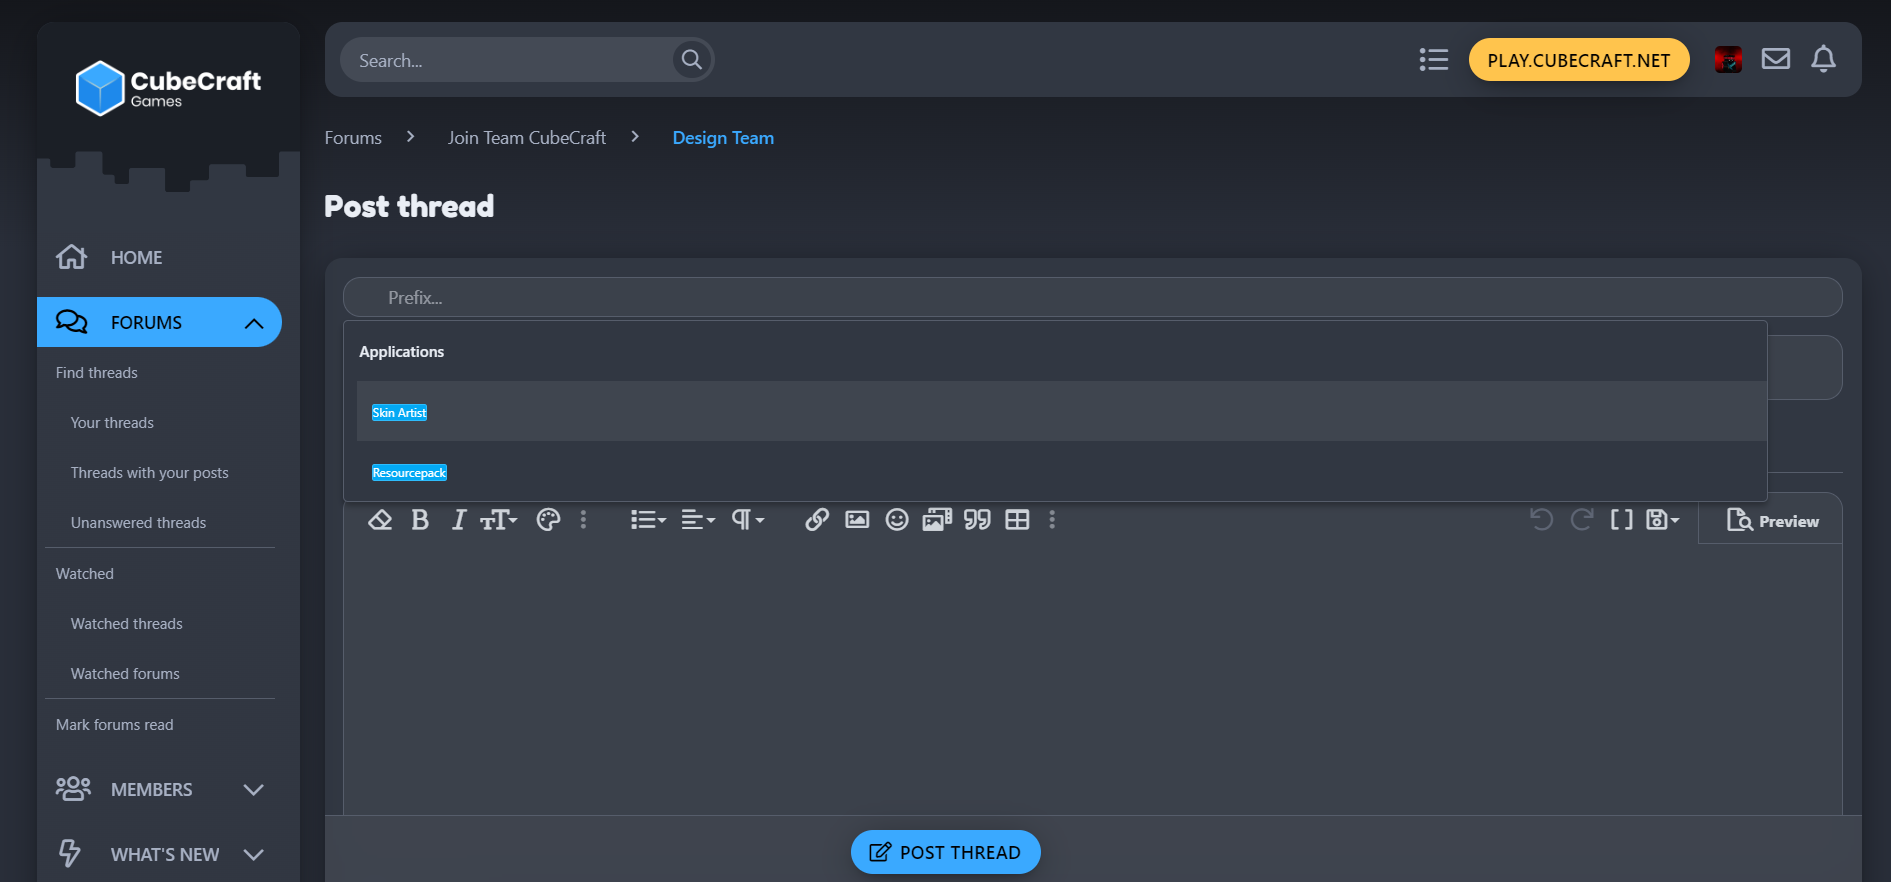Open WHAT'S NEW sidebar item
The height and width of the screenshot is (882, 1891).
click(164, 854)
